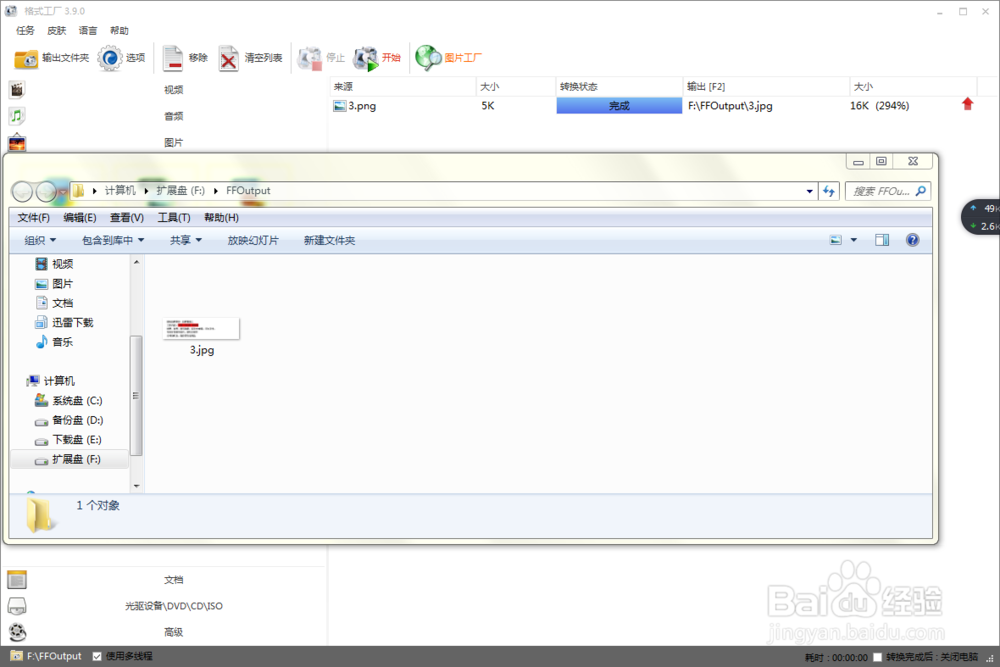Expand the breadcrumb arrow after 扩展盘 (F:)

pyautogui.click(x=216, y=191)
